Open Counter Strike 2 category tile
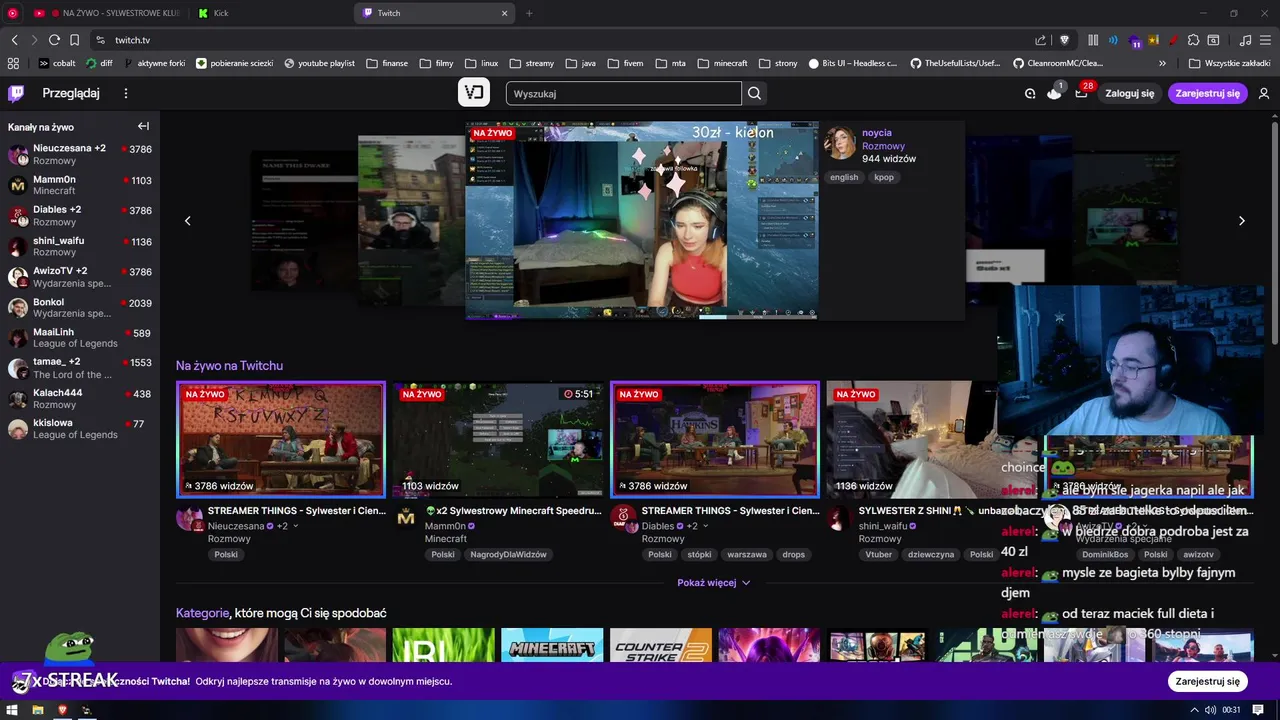Image resolution: width=1280 pixels, height=720 pixels. tap(661, 645)
